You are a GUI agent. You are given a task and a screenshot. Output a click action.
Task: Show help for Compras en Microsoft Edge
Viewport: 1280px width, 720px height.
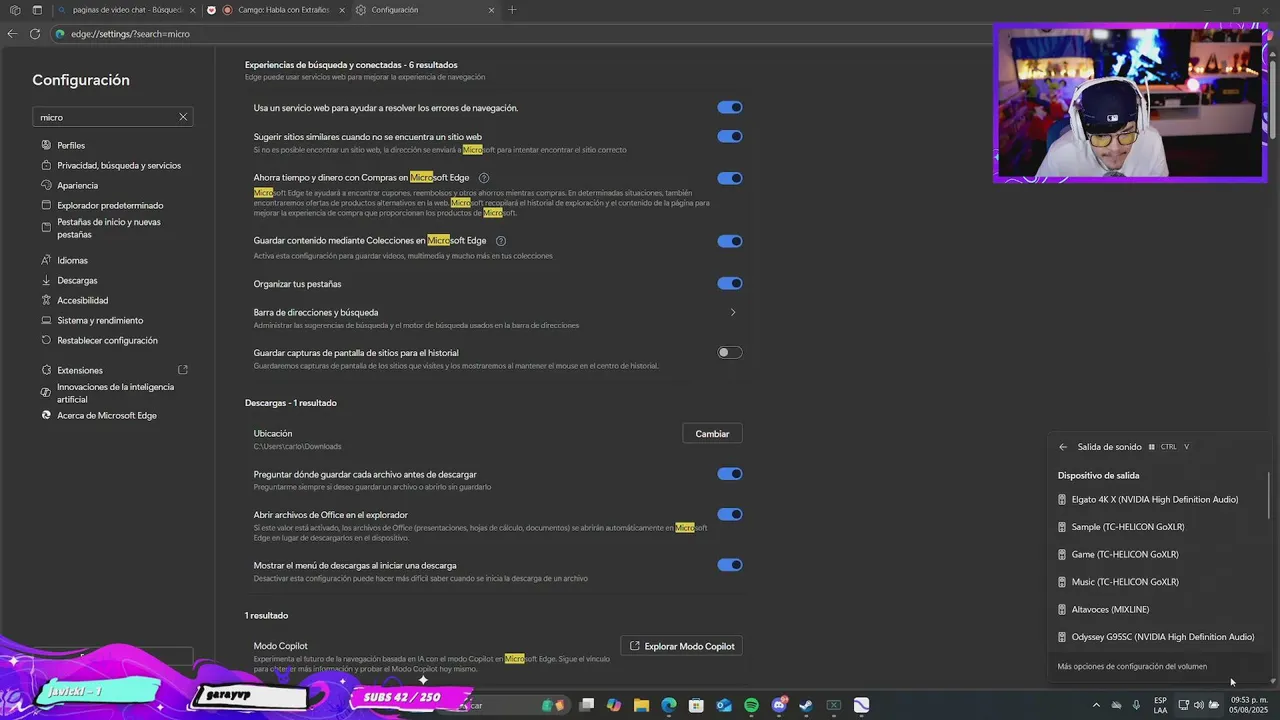click(x=484, y=178)
